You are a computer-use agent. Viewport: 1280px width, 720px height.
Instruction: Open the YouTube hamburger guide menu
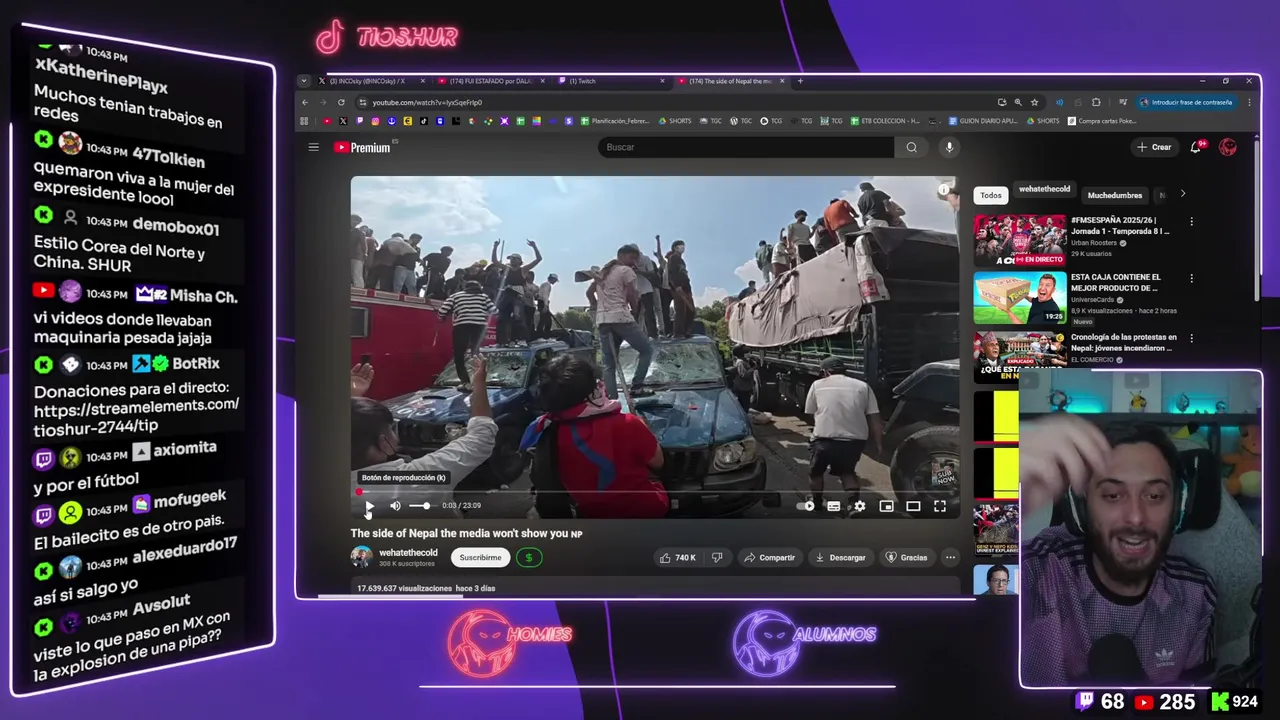tap(313, 147)
